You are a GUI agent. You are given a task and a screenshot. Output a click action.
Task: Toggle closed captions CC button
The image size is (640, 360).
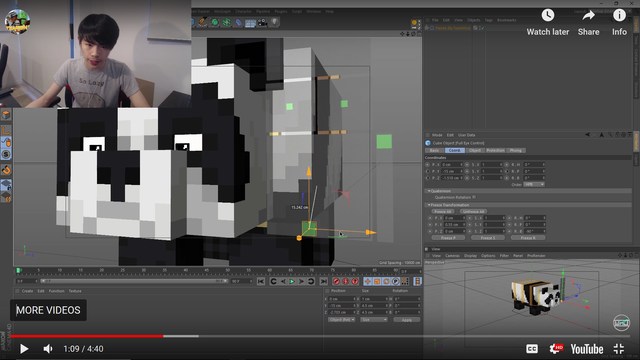(x=531, y=349)
